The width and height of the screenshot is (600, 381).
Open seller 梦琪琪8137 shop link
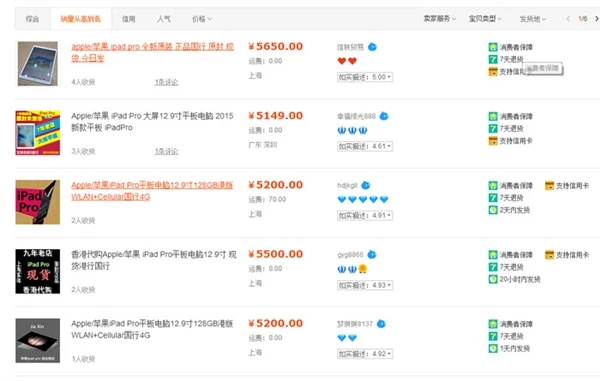point(355,324)
